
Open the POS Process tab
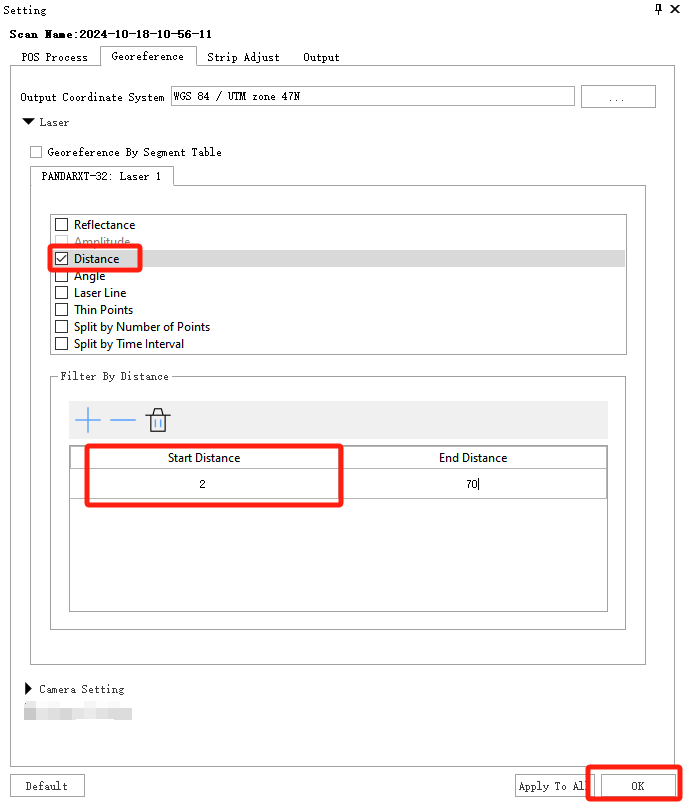point(55,57)
